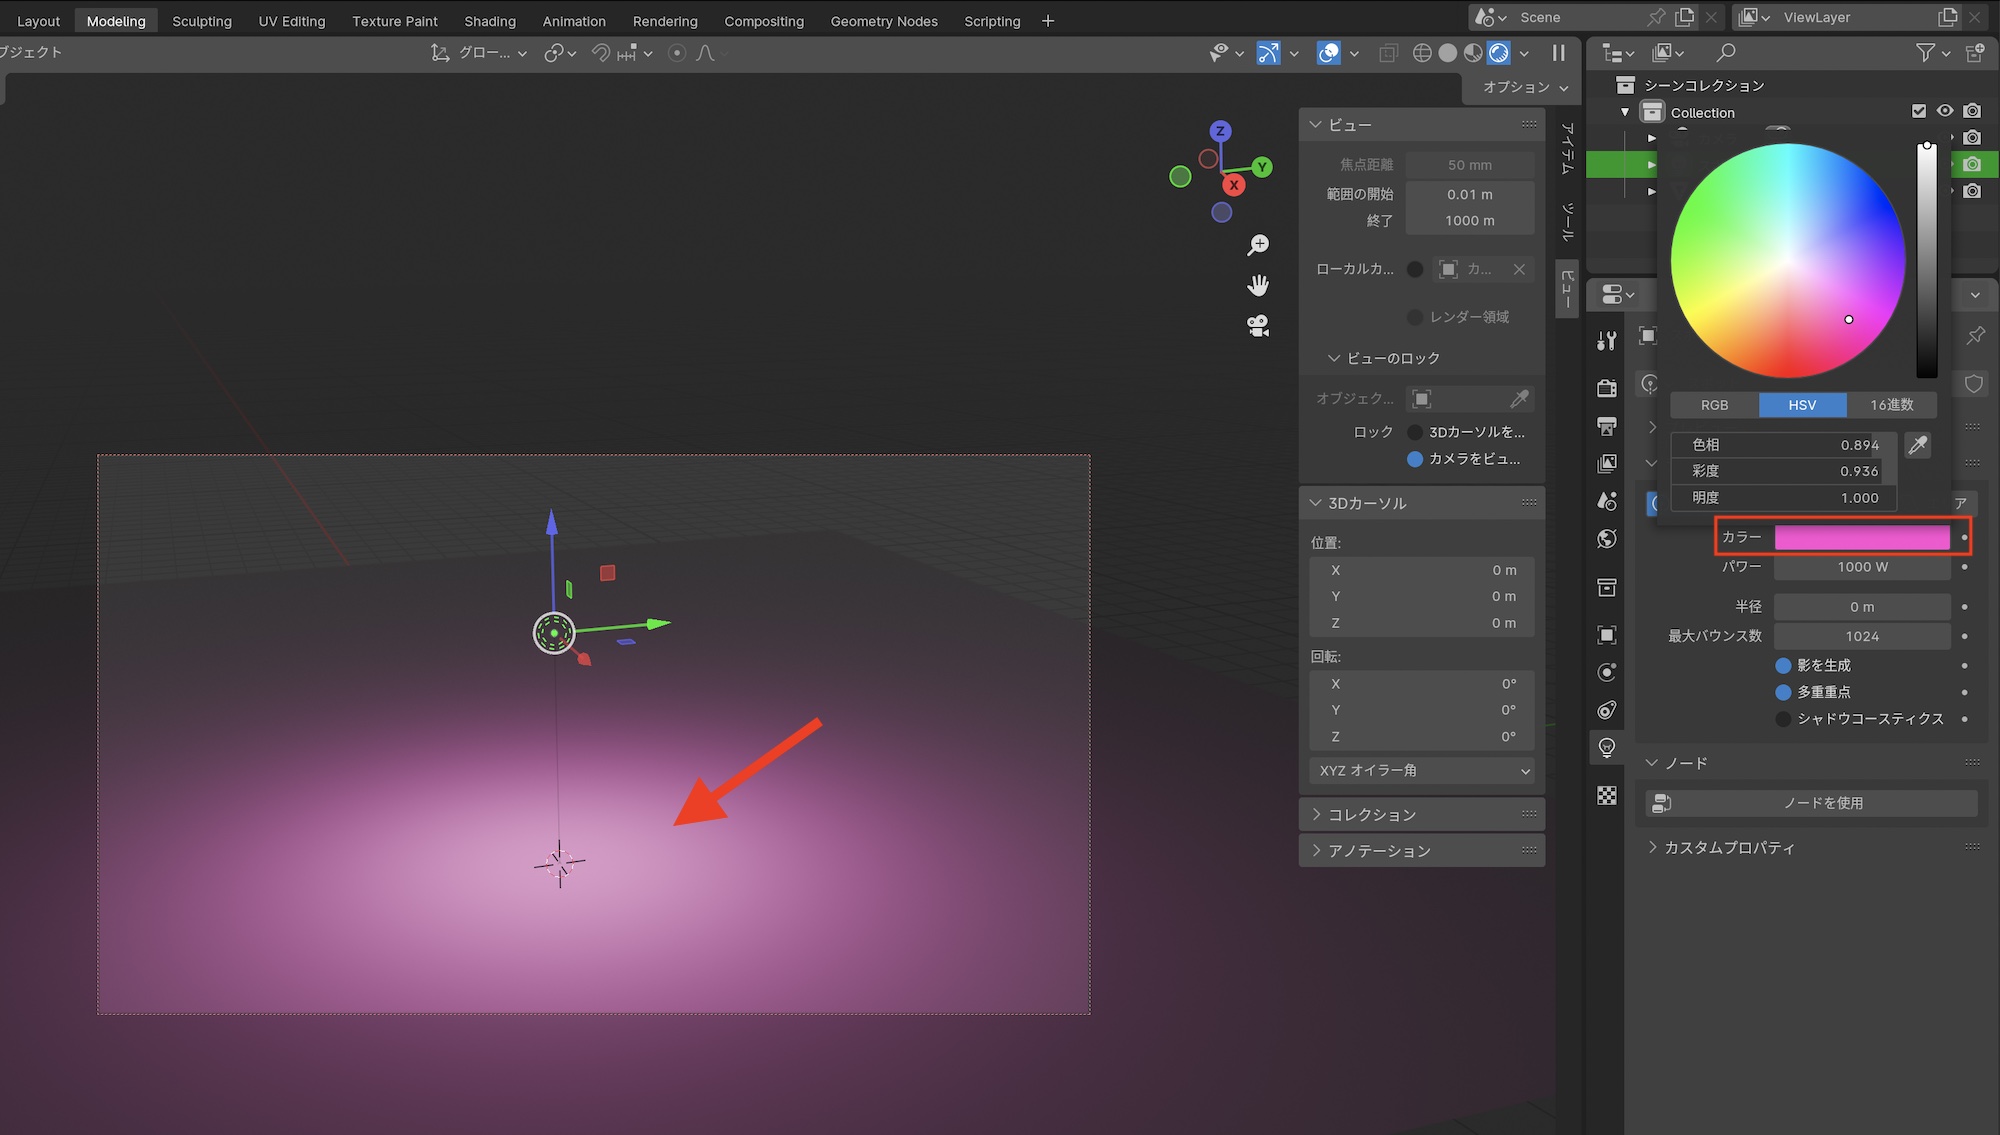Viewport: 2000px width, 1135px height.
Task: Switch the color picker to RGB mode
Action: coord(1713,405)
